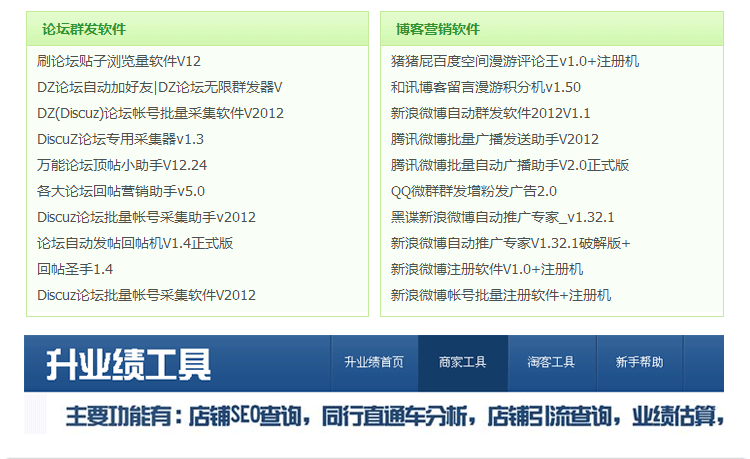Click 和讯博客留言漫游积分机v1.50

pos(485,87)
